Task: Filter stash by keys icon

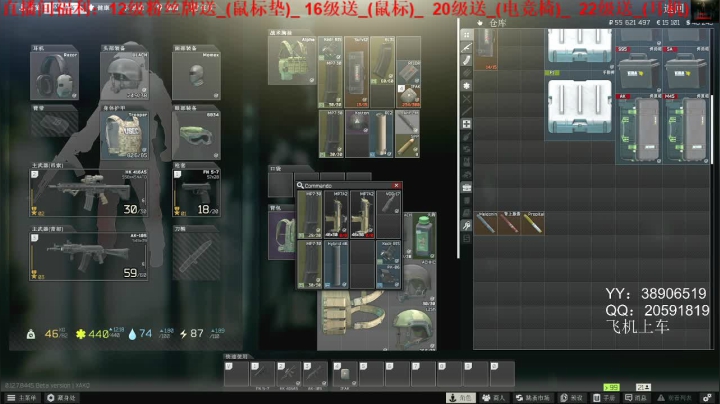Action: (467, 225)
